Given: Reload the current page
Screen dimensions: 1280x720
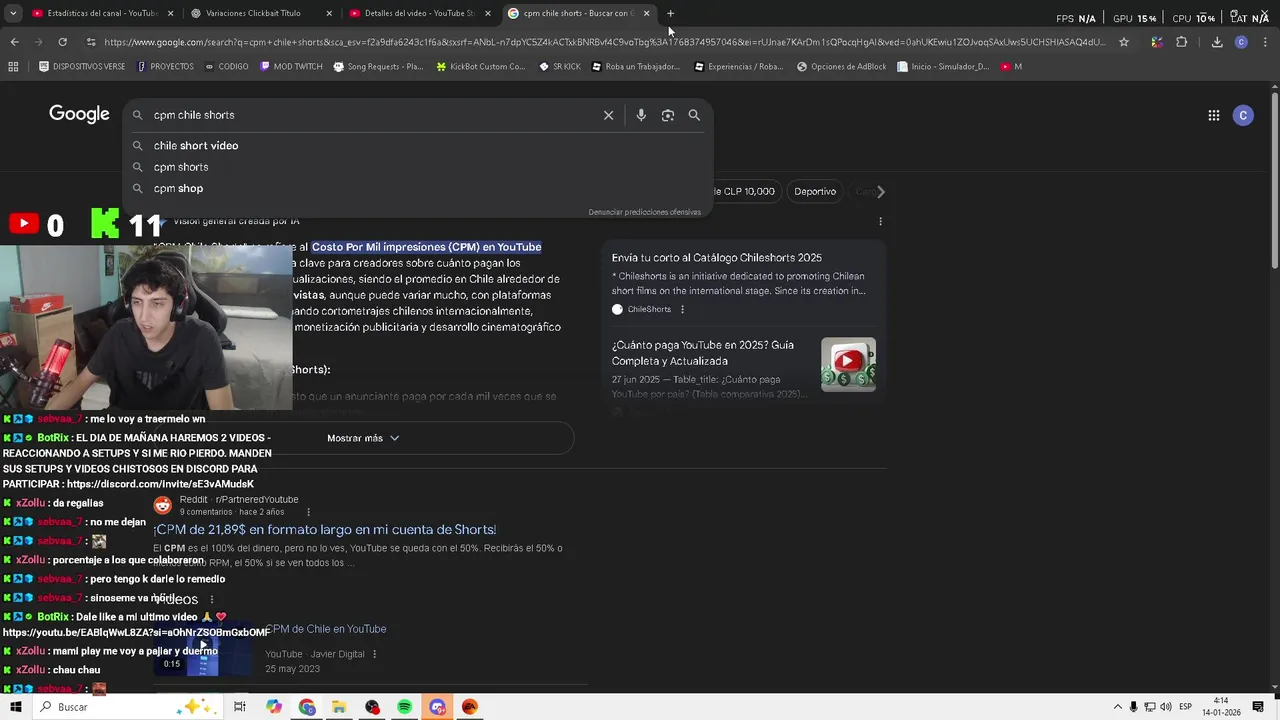Looking at the screenshot, I should [x=62, y=42].
